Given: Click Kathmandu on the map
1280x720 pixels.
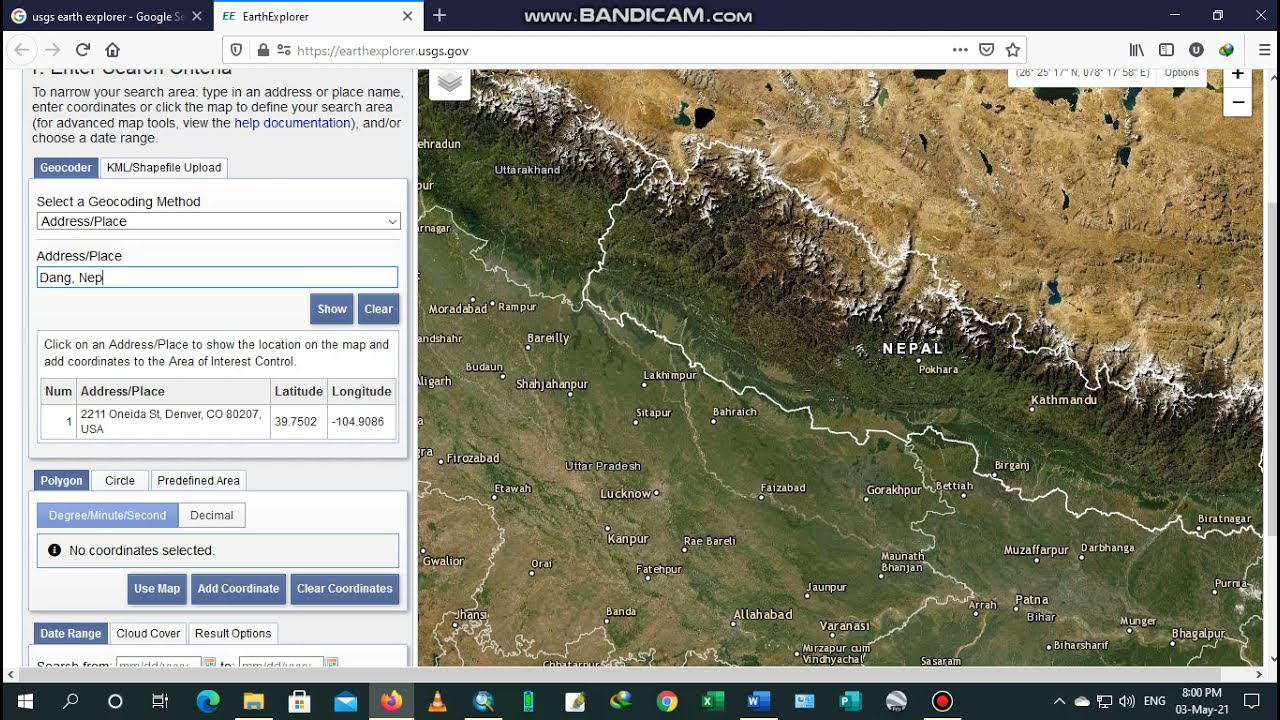Looking at the screenshot, I should point(1064,400).
